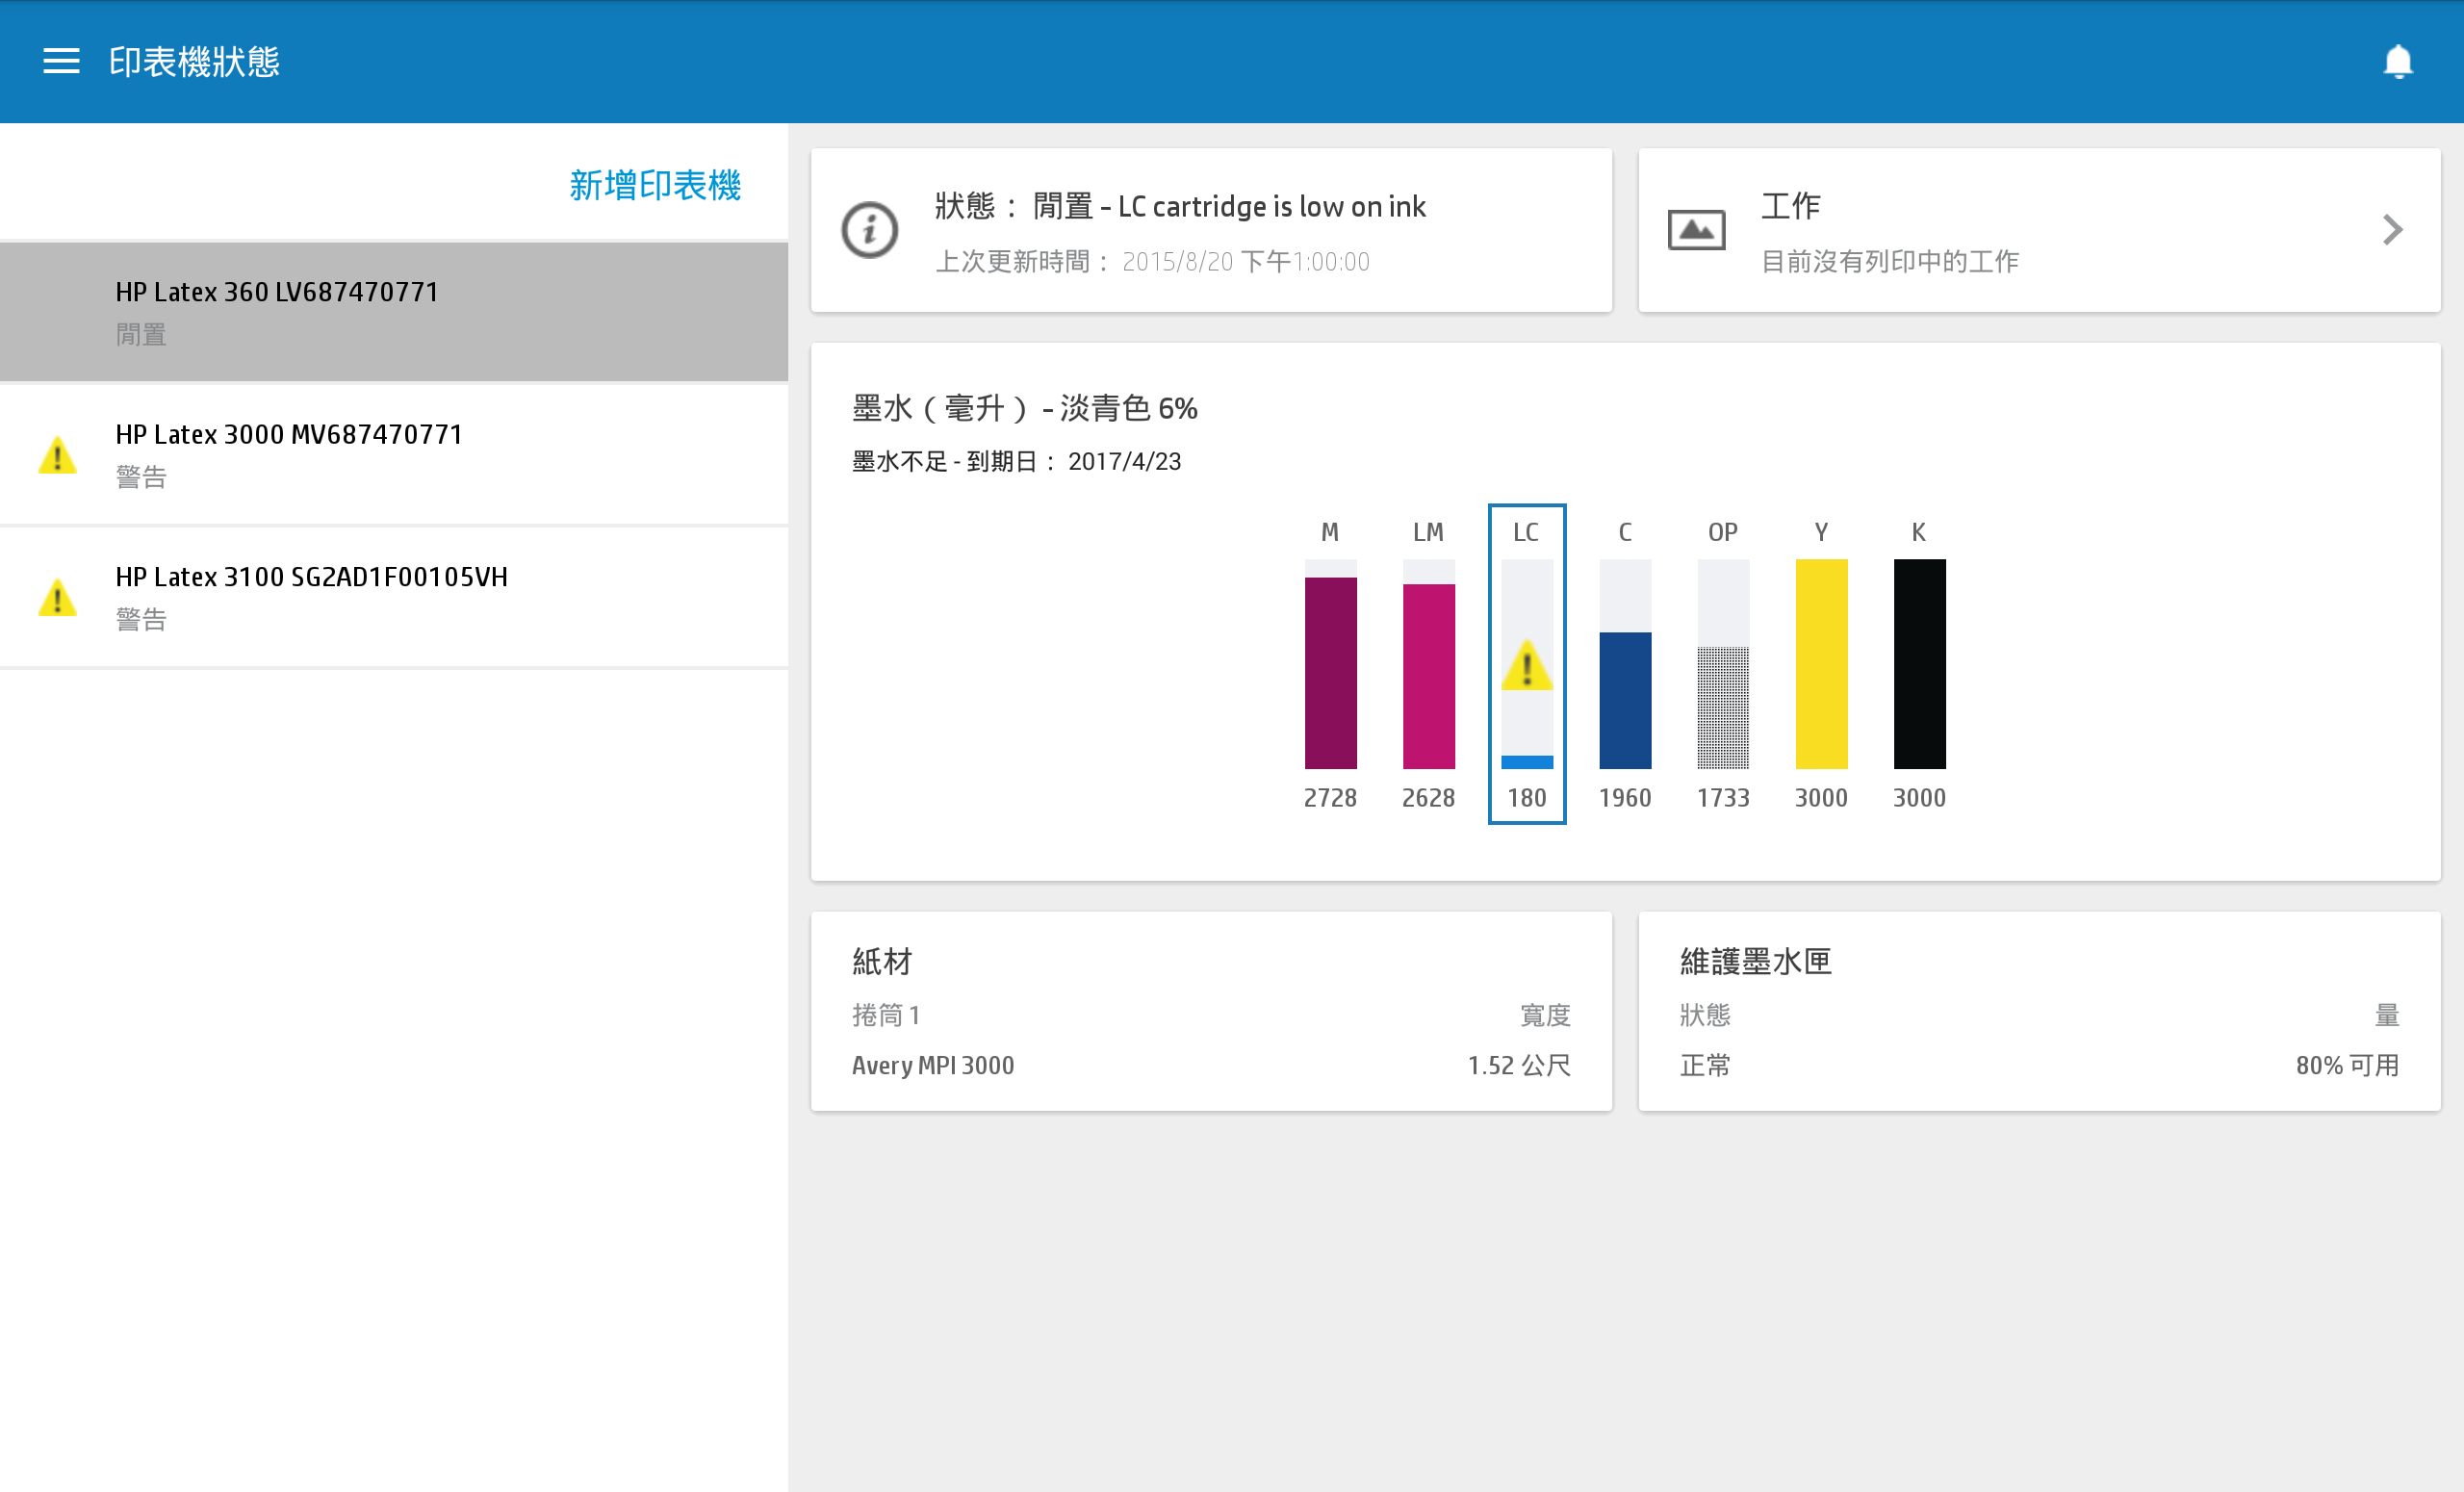Select the yellow Y ink bar
2464x1492 pixels.
tap(1821, 664)
